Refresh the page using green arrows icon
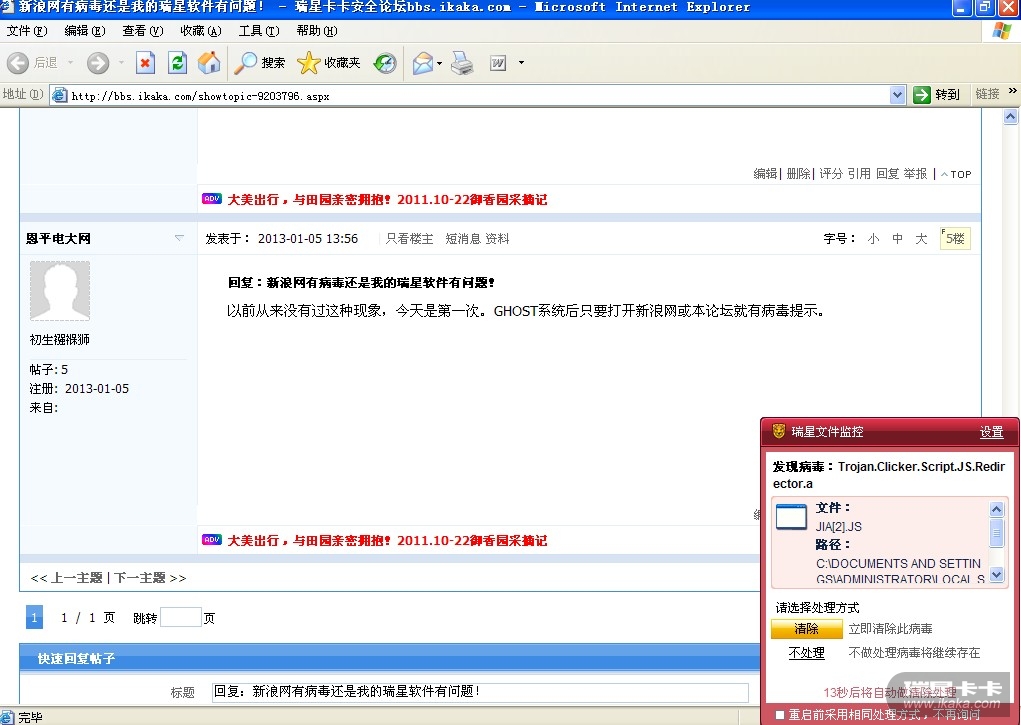Screen dimensions: 1021x725 pos(178,63)
